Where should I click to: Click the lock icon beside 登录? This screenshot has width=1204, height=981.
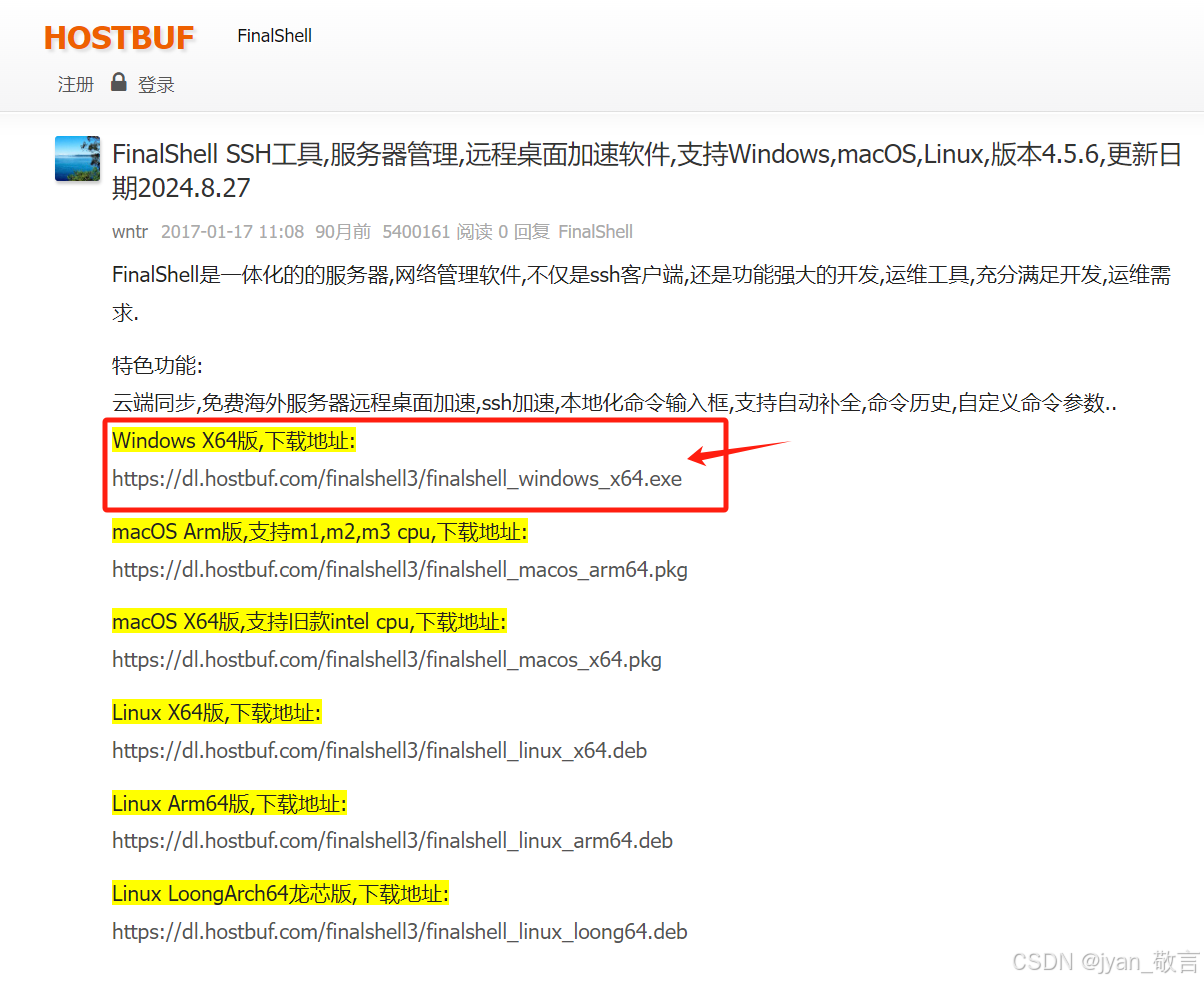pyautogui.click(x=119, y=82)
